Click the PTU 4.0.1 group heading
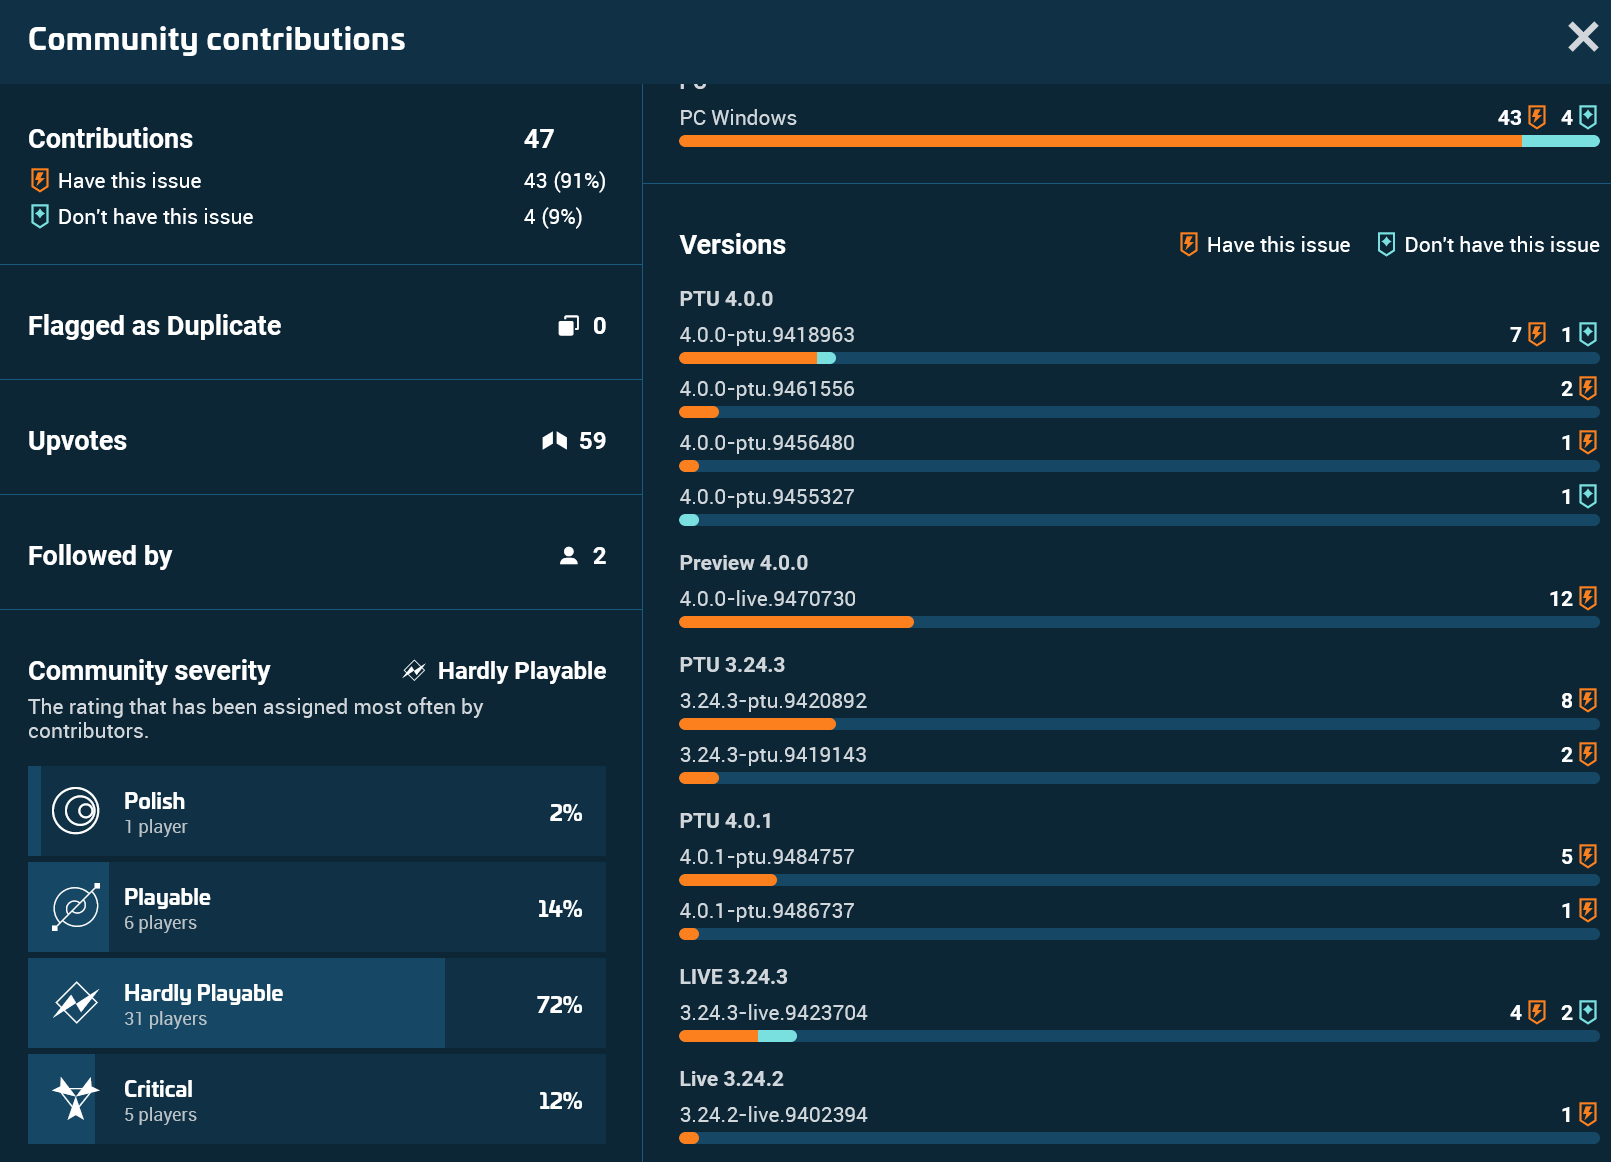 coord(725,821)
